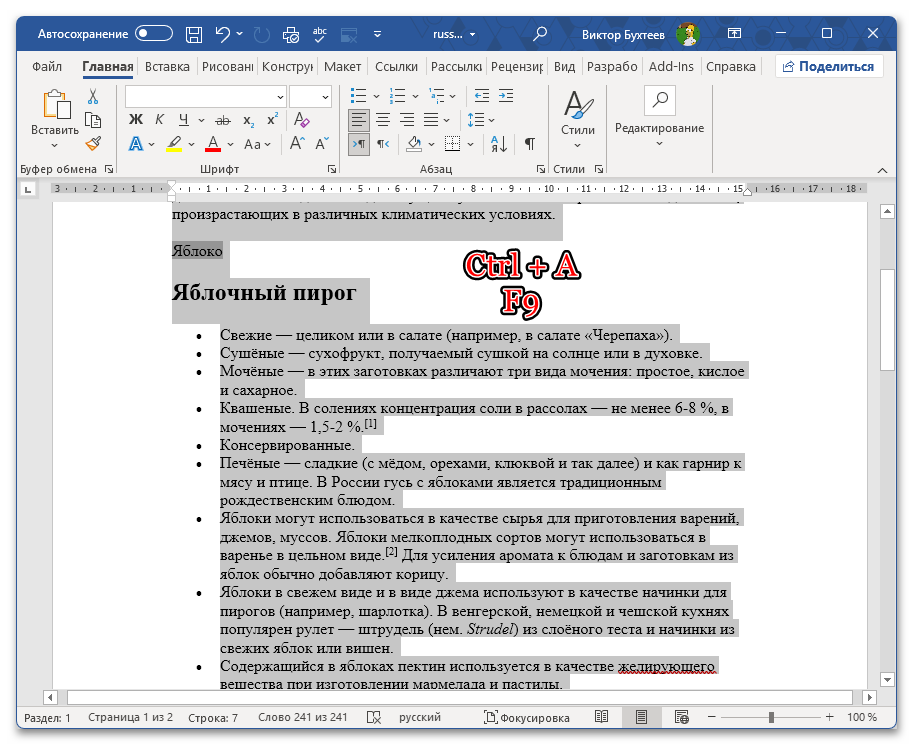Center align the paragraph
The image size is (913, 745).
click(383, 120)
